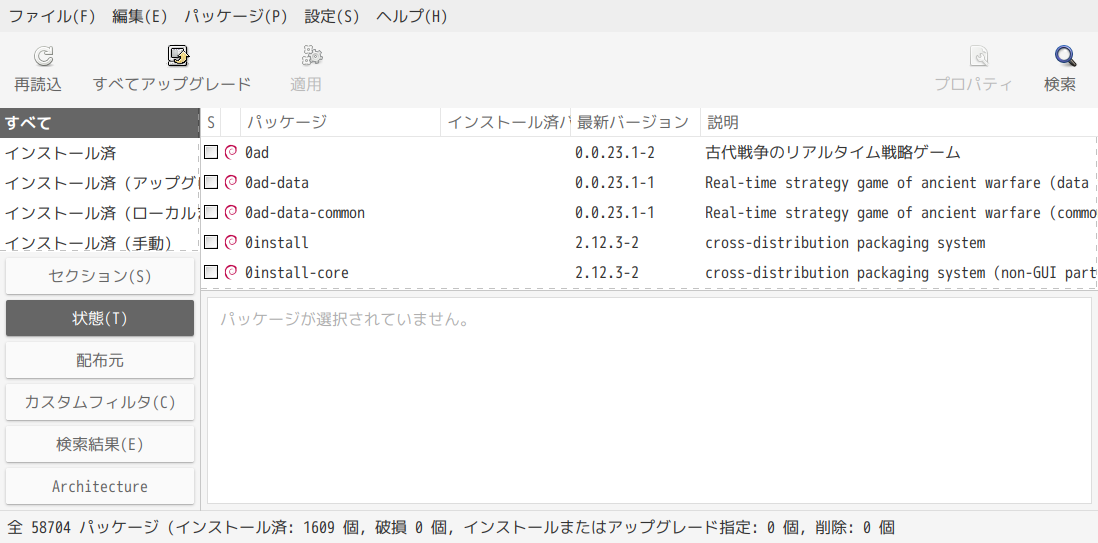Open the Search (検索) magnifier icon
The width and height of the screenshot is (1098, 543).
(1065, 55)
